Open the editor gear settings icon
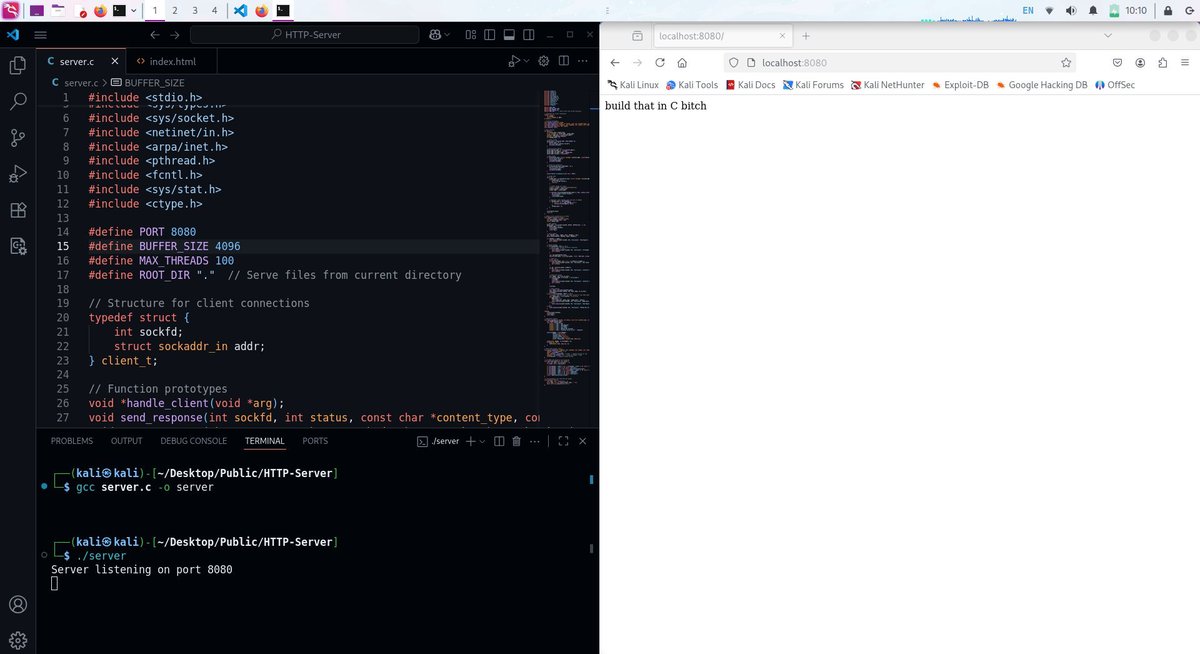Image resolution: width=1200 pixels, height=654 pixels. tap(544, 61)
